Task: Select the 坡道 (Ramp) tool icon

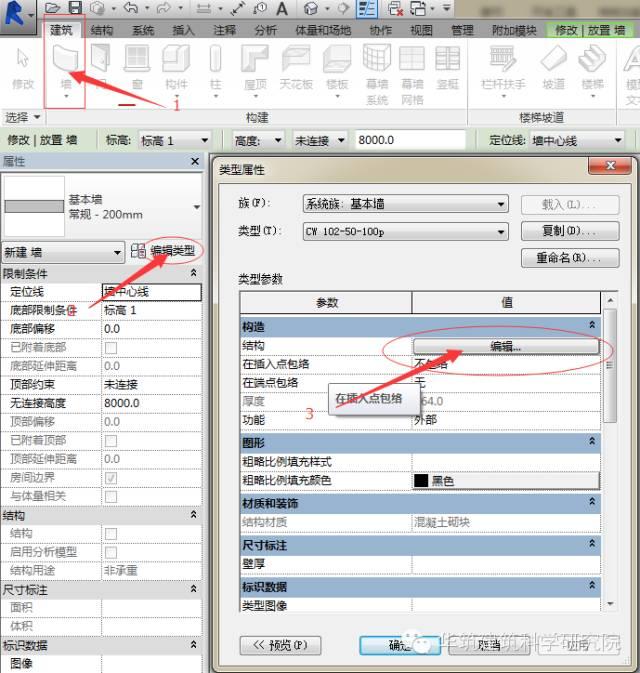Action: 553,64
